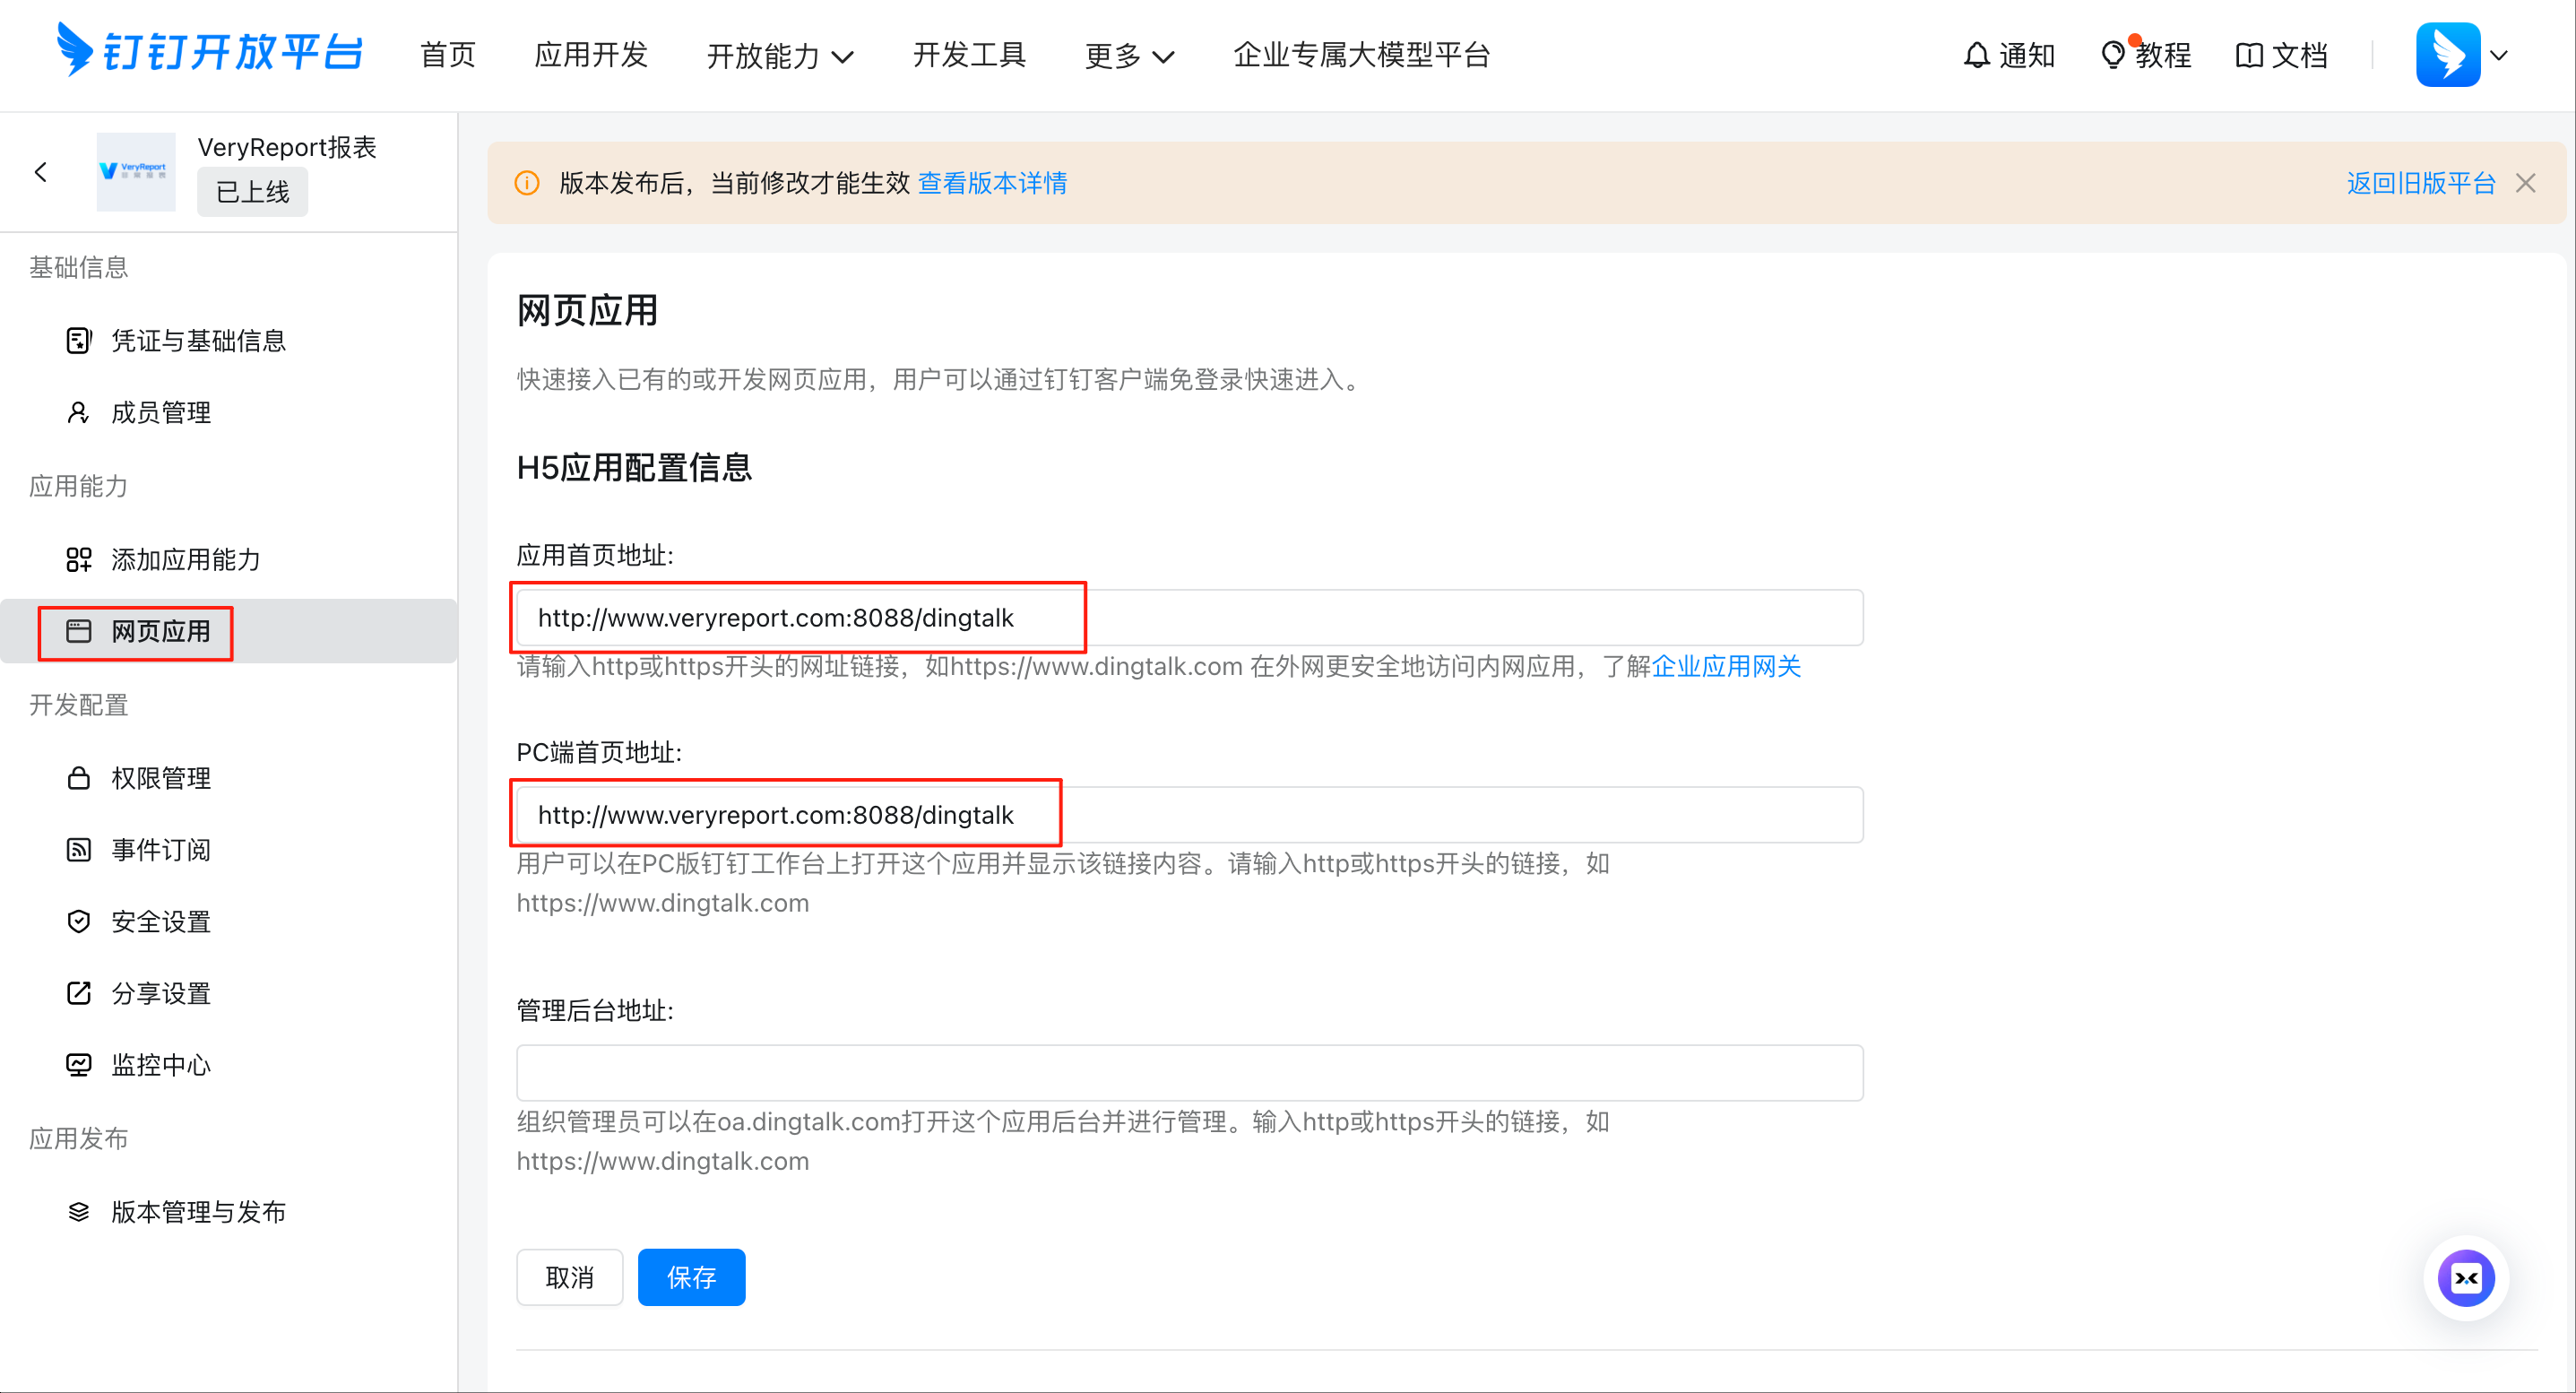Click the 版本管理与发布 layers icon

(79, 1212)
